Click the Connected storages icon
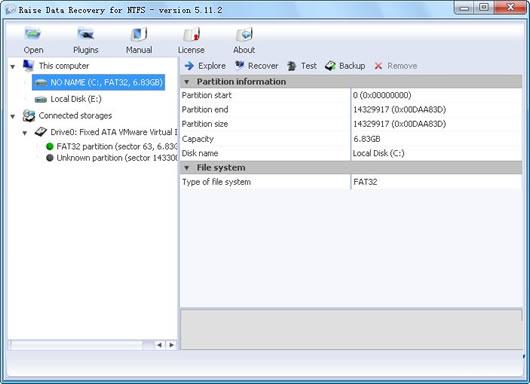Screen dimensions: 530x384 point(29,116)
